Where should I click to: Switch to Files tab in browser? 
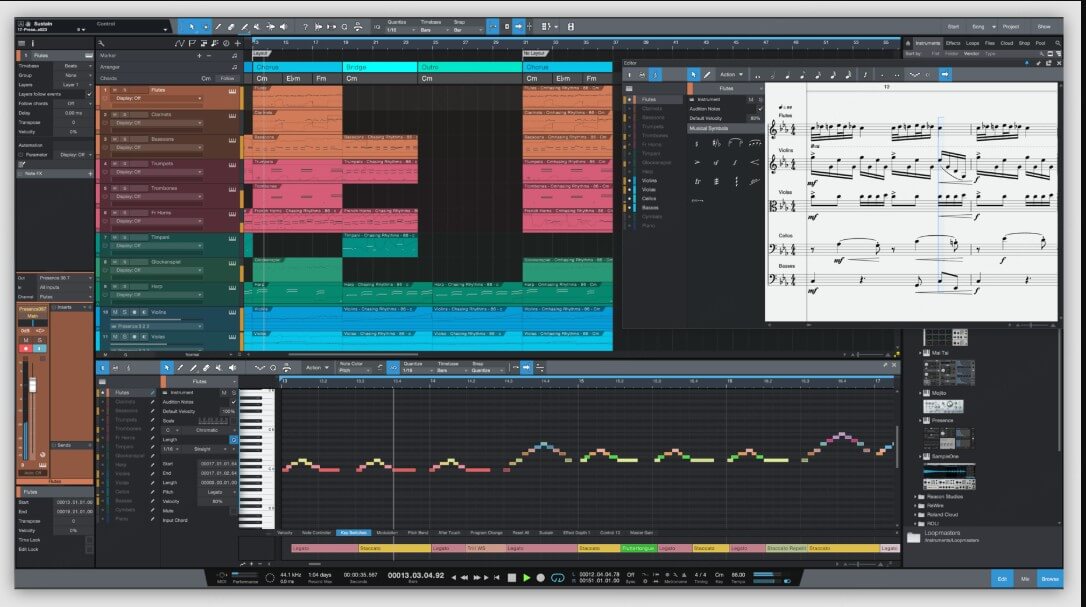[x=990, y=43]
